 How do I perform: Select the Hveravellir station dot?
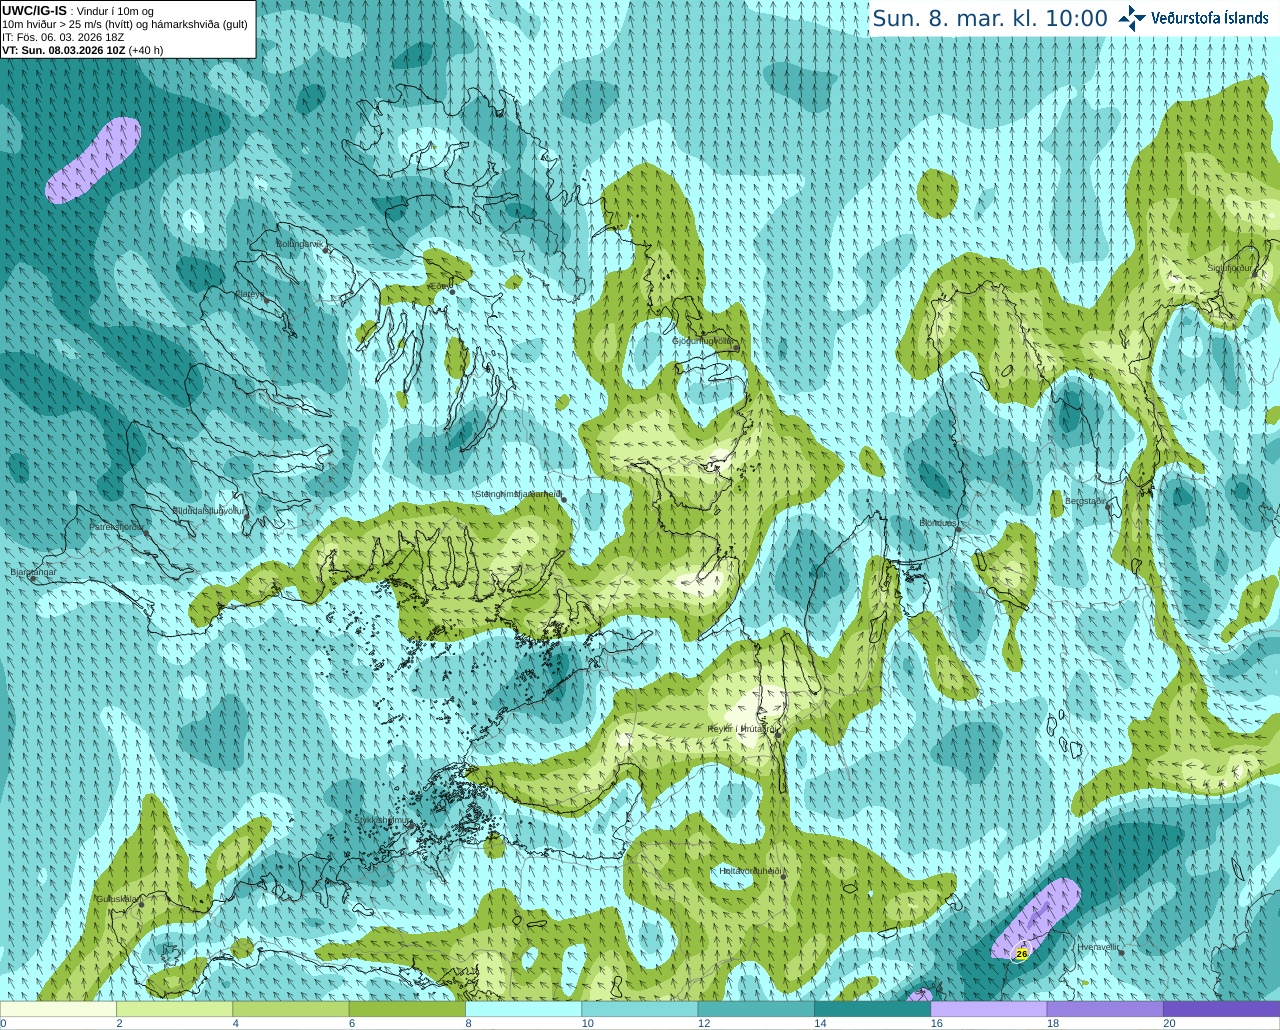coord(1121,952)
